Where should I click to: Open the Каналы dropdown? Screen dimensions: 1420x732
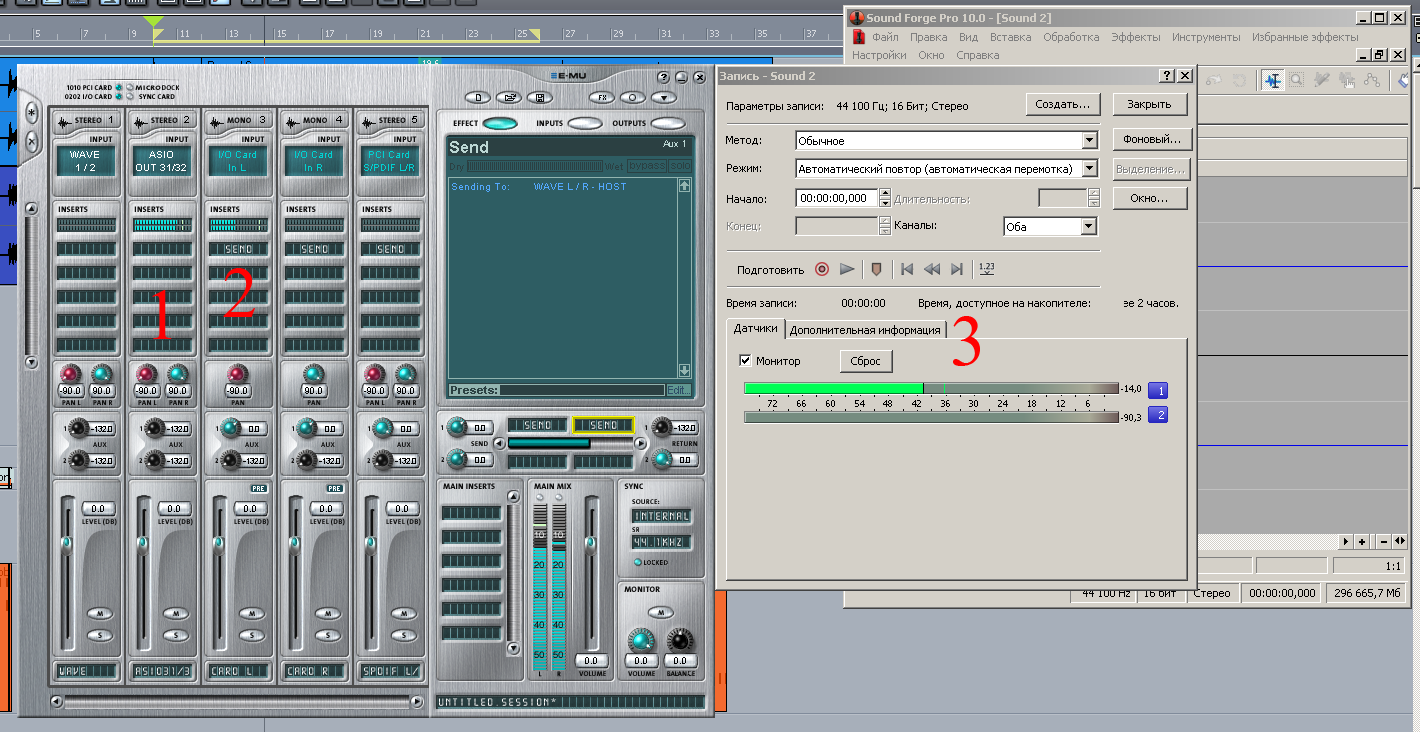click(1088, 227)
